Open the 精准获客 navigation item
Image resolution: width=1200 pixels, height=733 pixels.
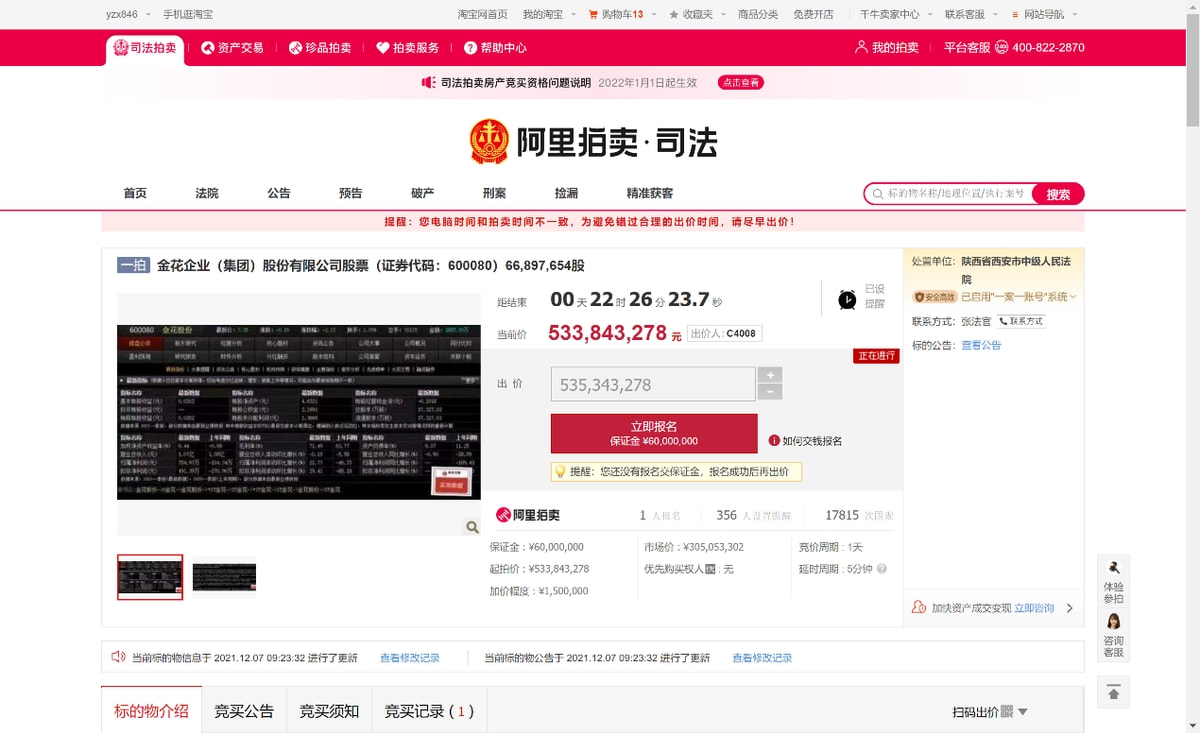tap(650, 193)
